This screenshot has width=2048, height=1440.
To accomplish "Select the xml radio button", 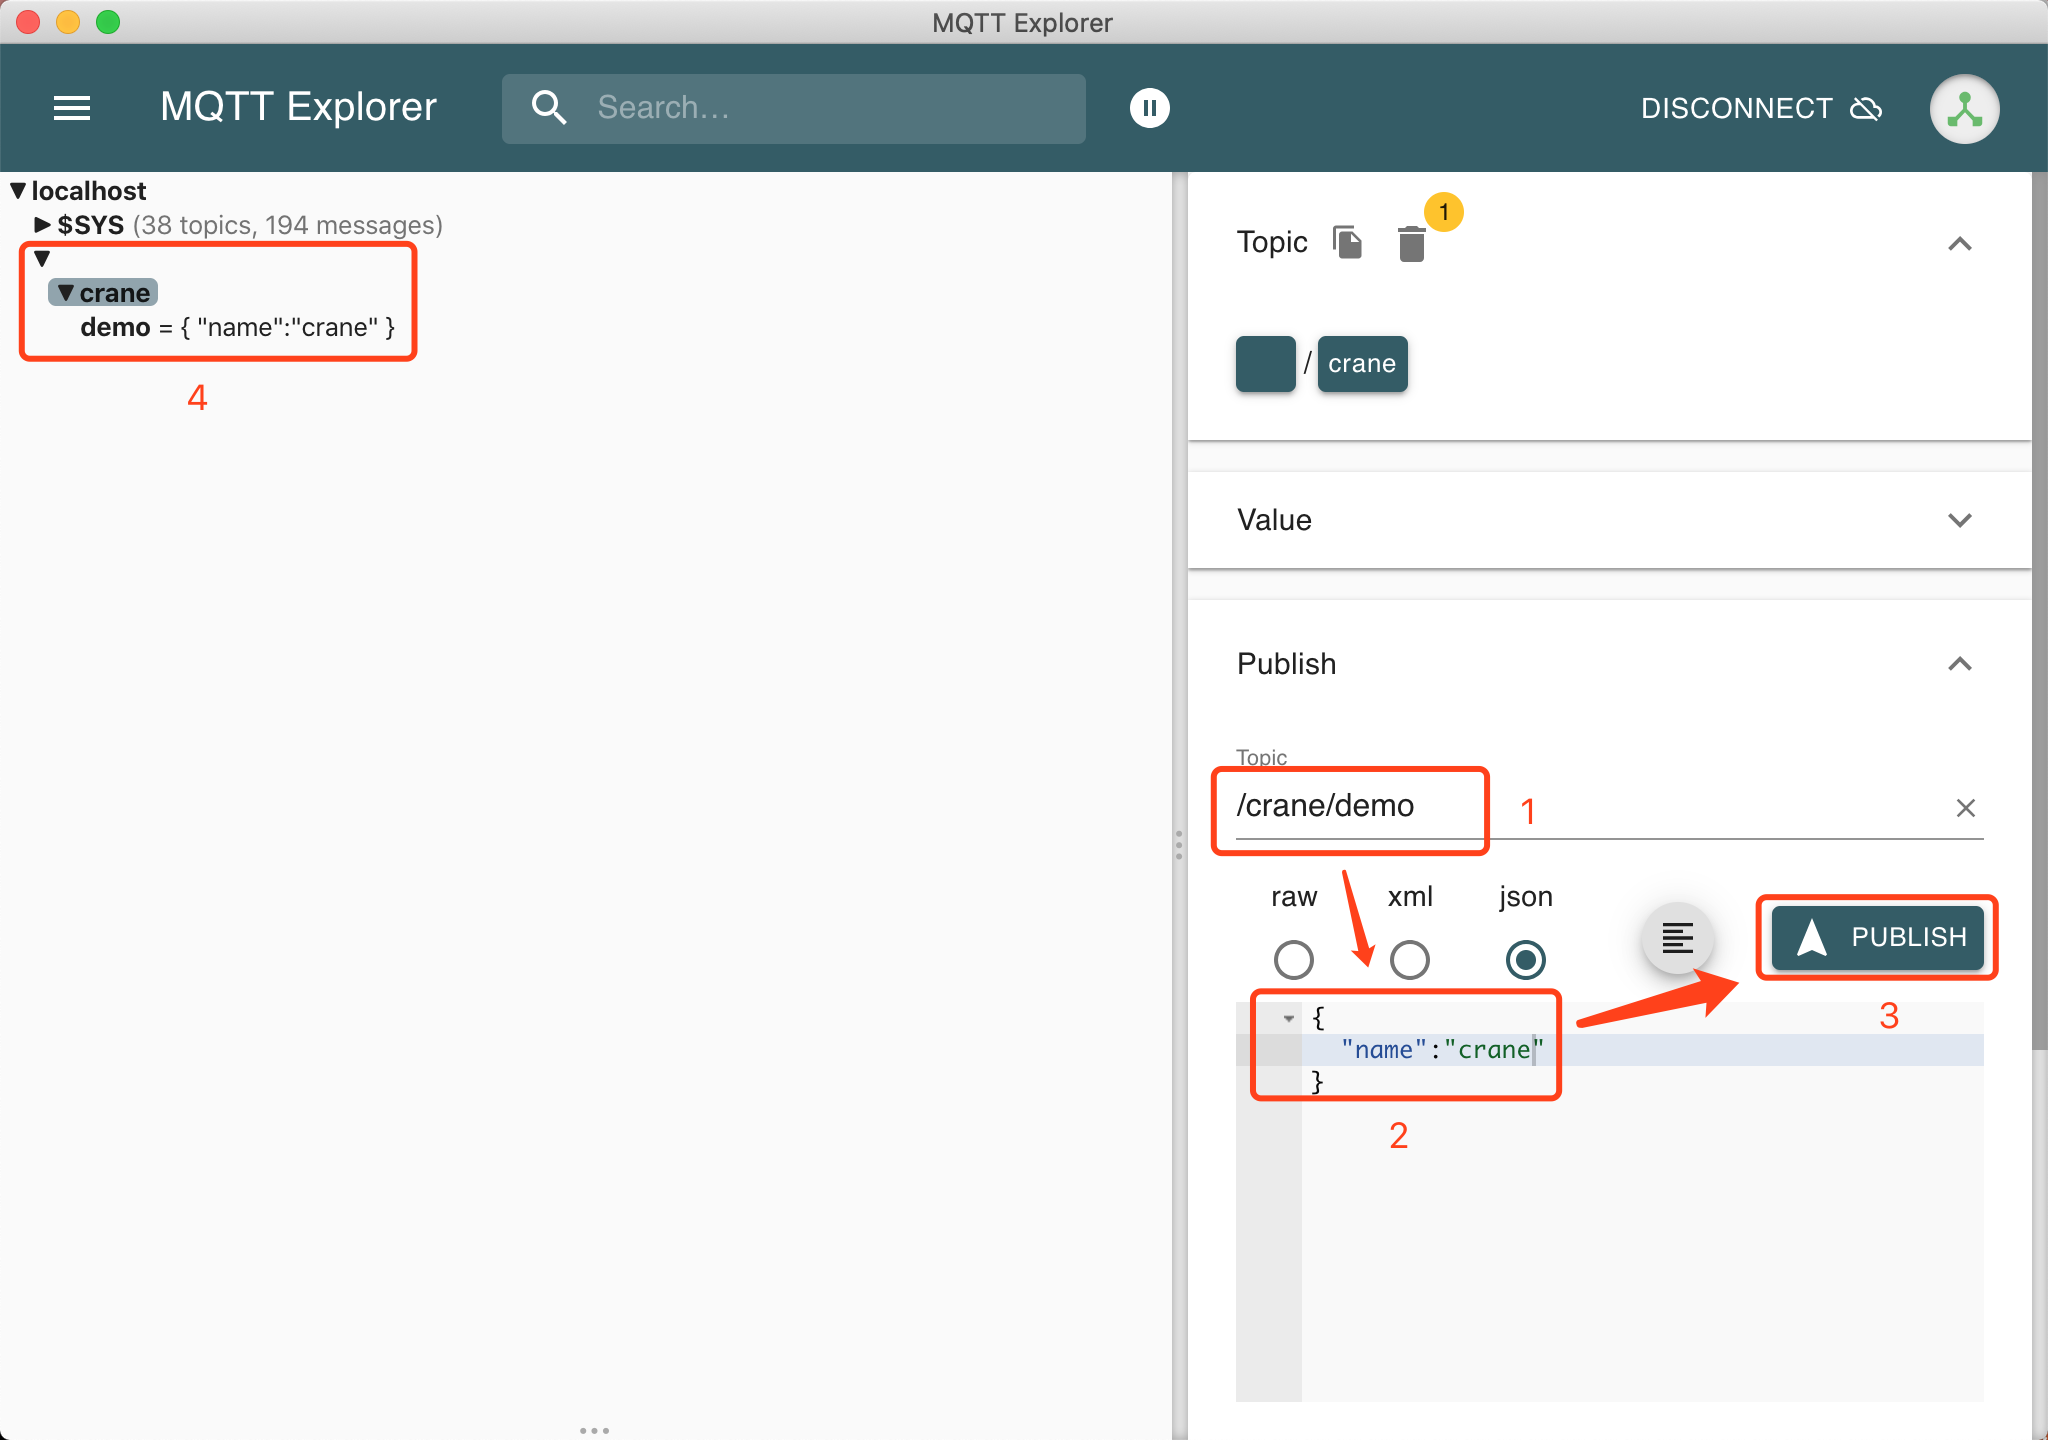I will tap(1411, 955).
